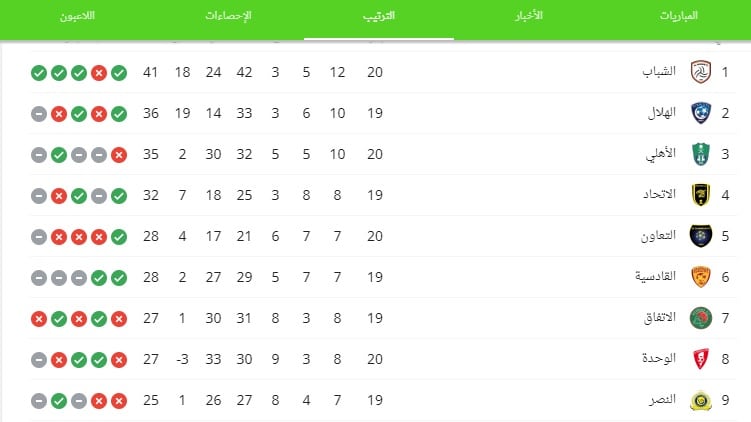
Task: Click the الهلال club crest icon
Action: point(700,114)
